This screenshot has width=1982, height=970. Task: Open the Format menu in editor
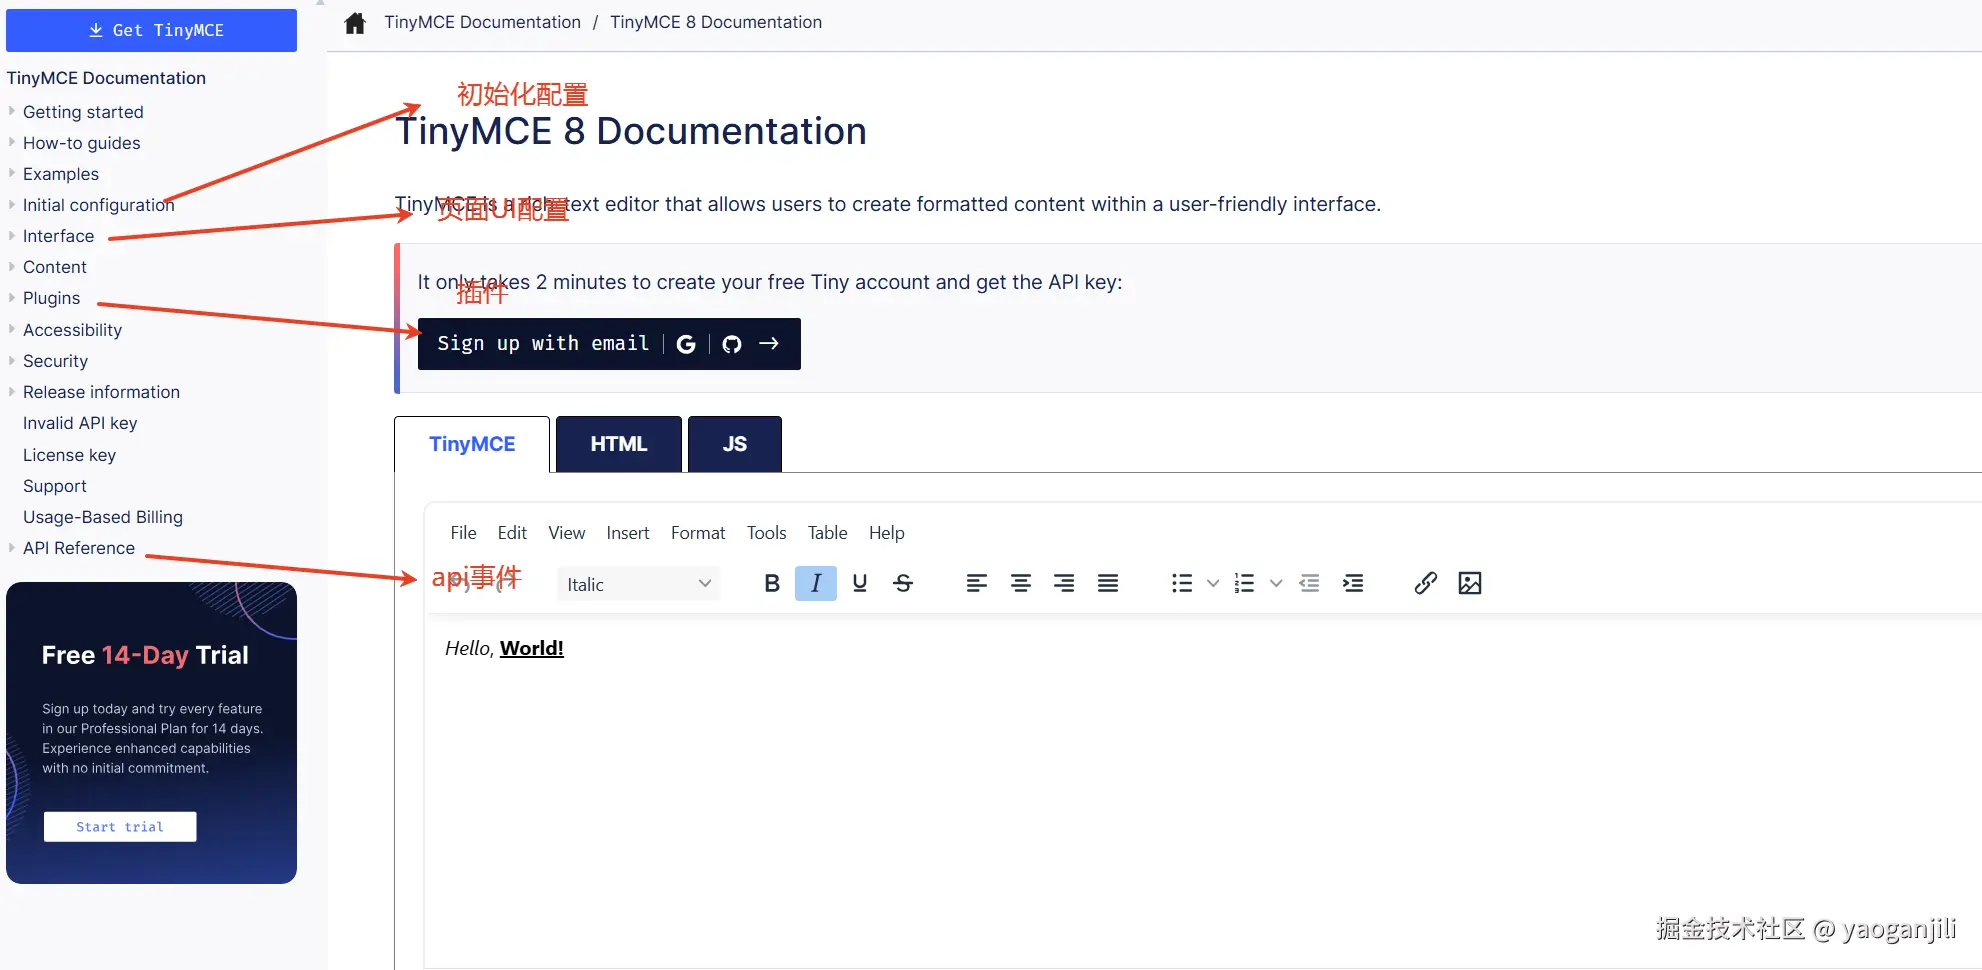698,533
